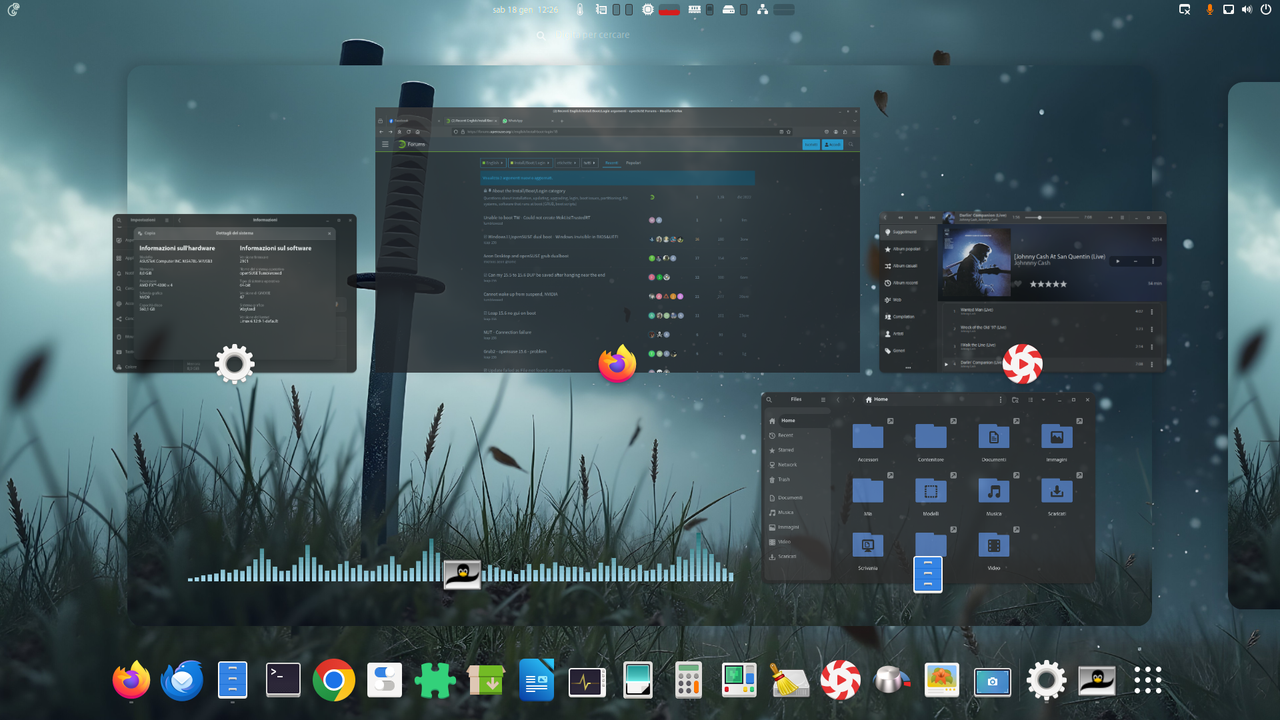Image resolution: width=1280 pixels, height=720 pixels.
Task: Play the Johnny Cash At San Quentin album
Action: click(1119, 261)
